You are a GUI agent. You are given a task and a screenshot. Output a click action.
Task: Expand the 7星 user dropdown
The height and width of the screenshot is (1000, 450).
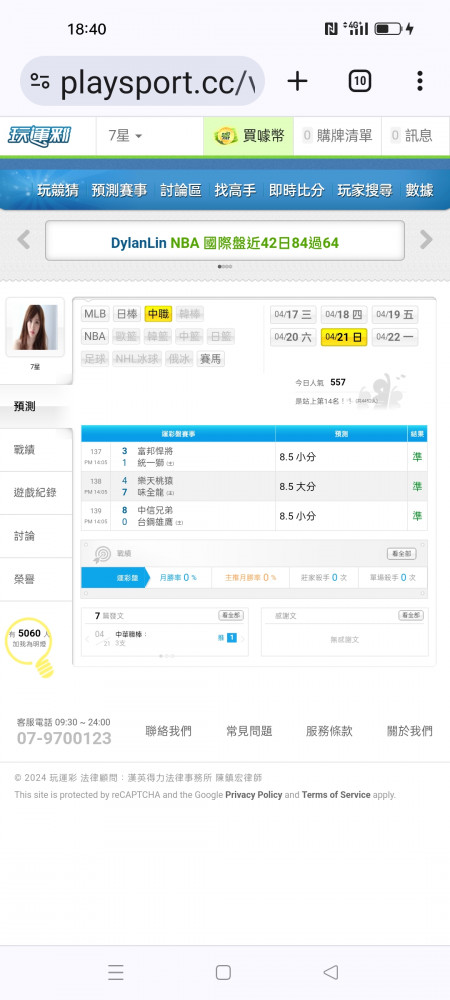tap(126, 136)
